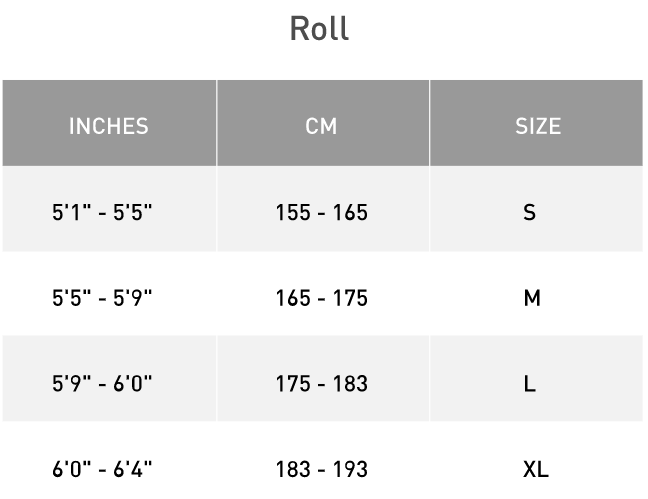This screenshot has height=499, width=648.
Task: Click the 165 - 175 cm cell
Action: (x=321, y=298)
